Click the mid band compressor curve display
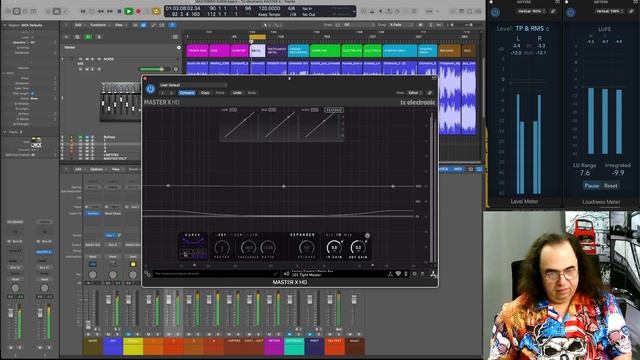This screenshot has width=640, height=360. click(x=280, y=125)
